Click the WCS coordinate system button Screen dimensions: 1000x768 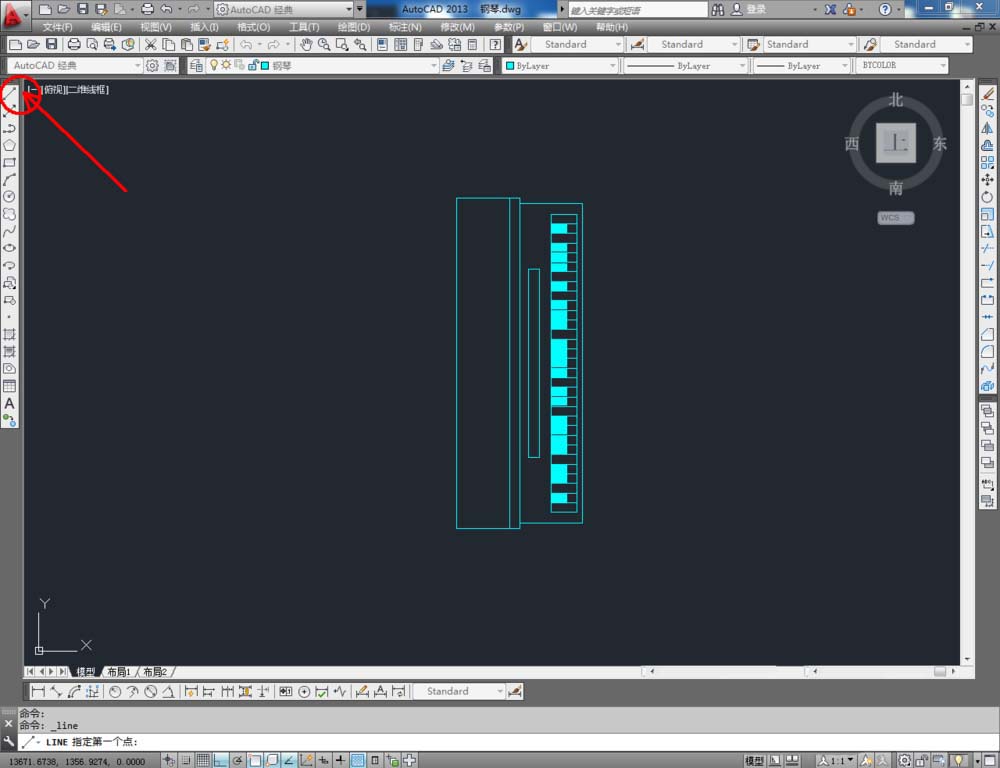895,218
